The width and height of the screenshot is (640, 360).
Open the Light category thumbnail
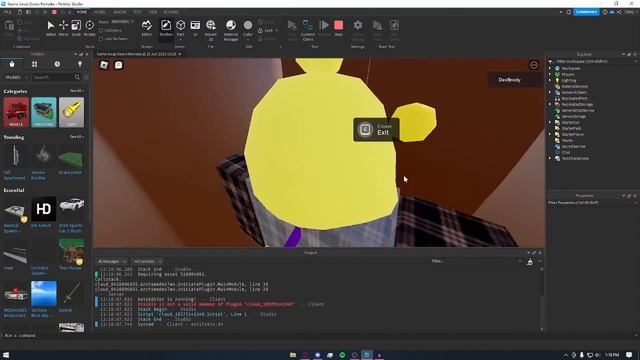pyautogui.click(x=71, y=112)
